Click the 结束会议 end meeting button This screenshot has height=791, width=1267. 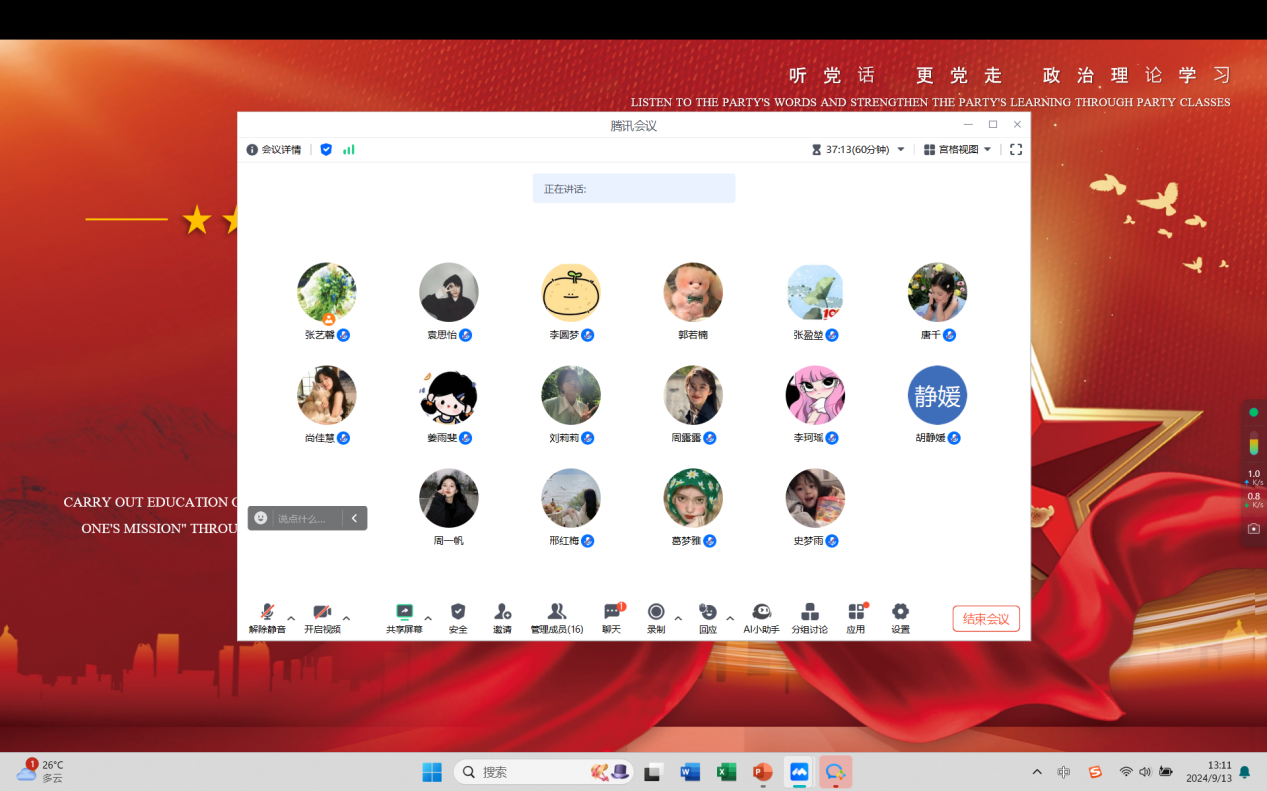[986, 619]
